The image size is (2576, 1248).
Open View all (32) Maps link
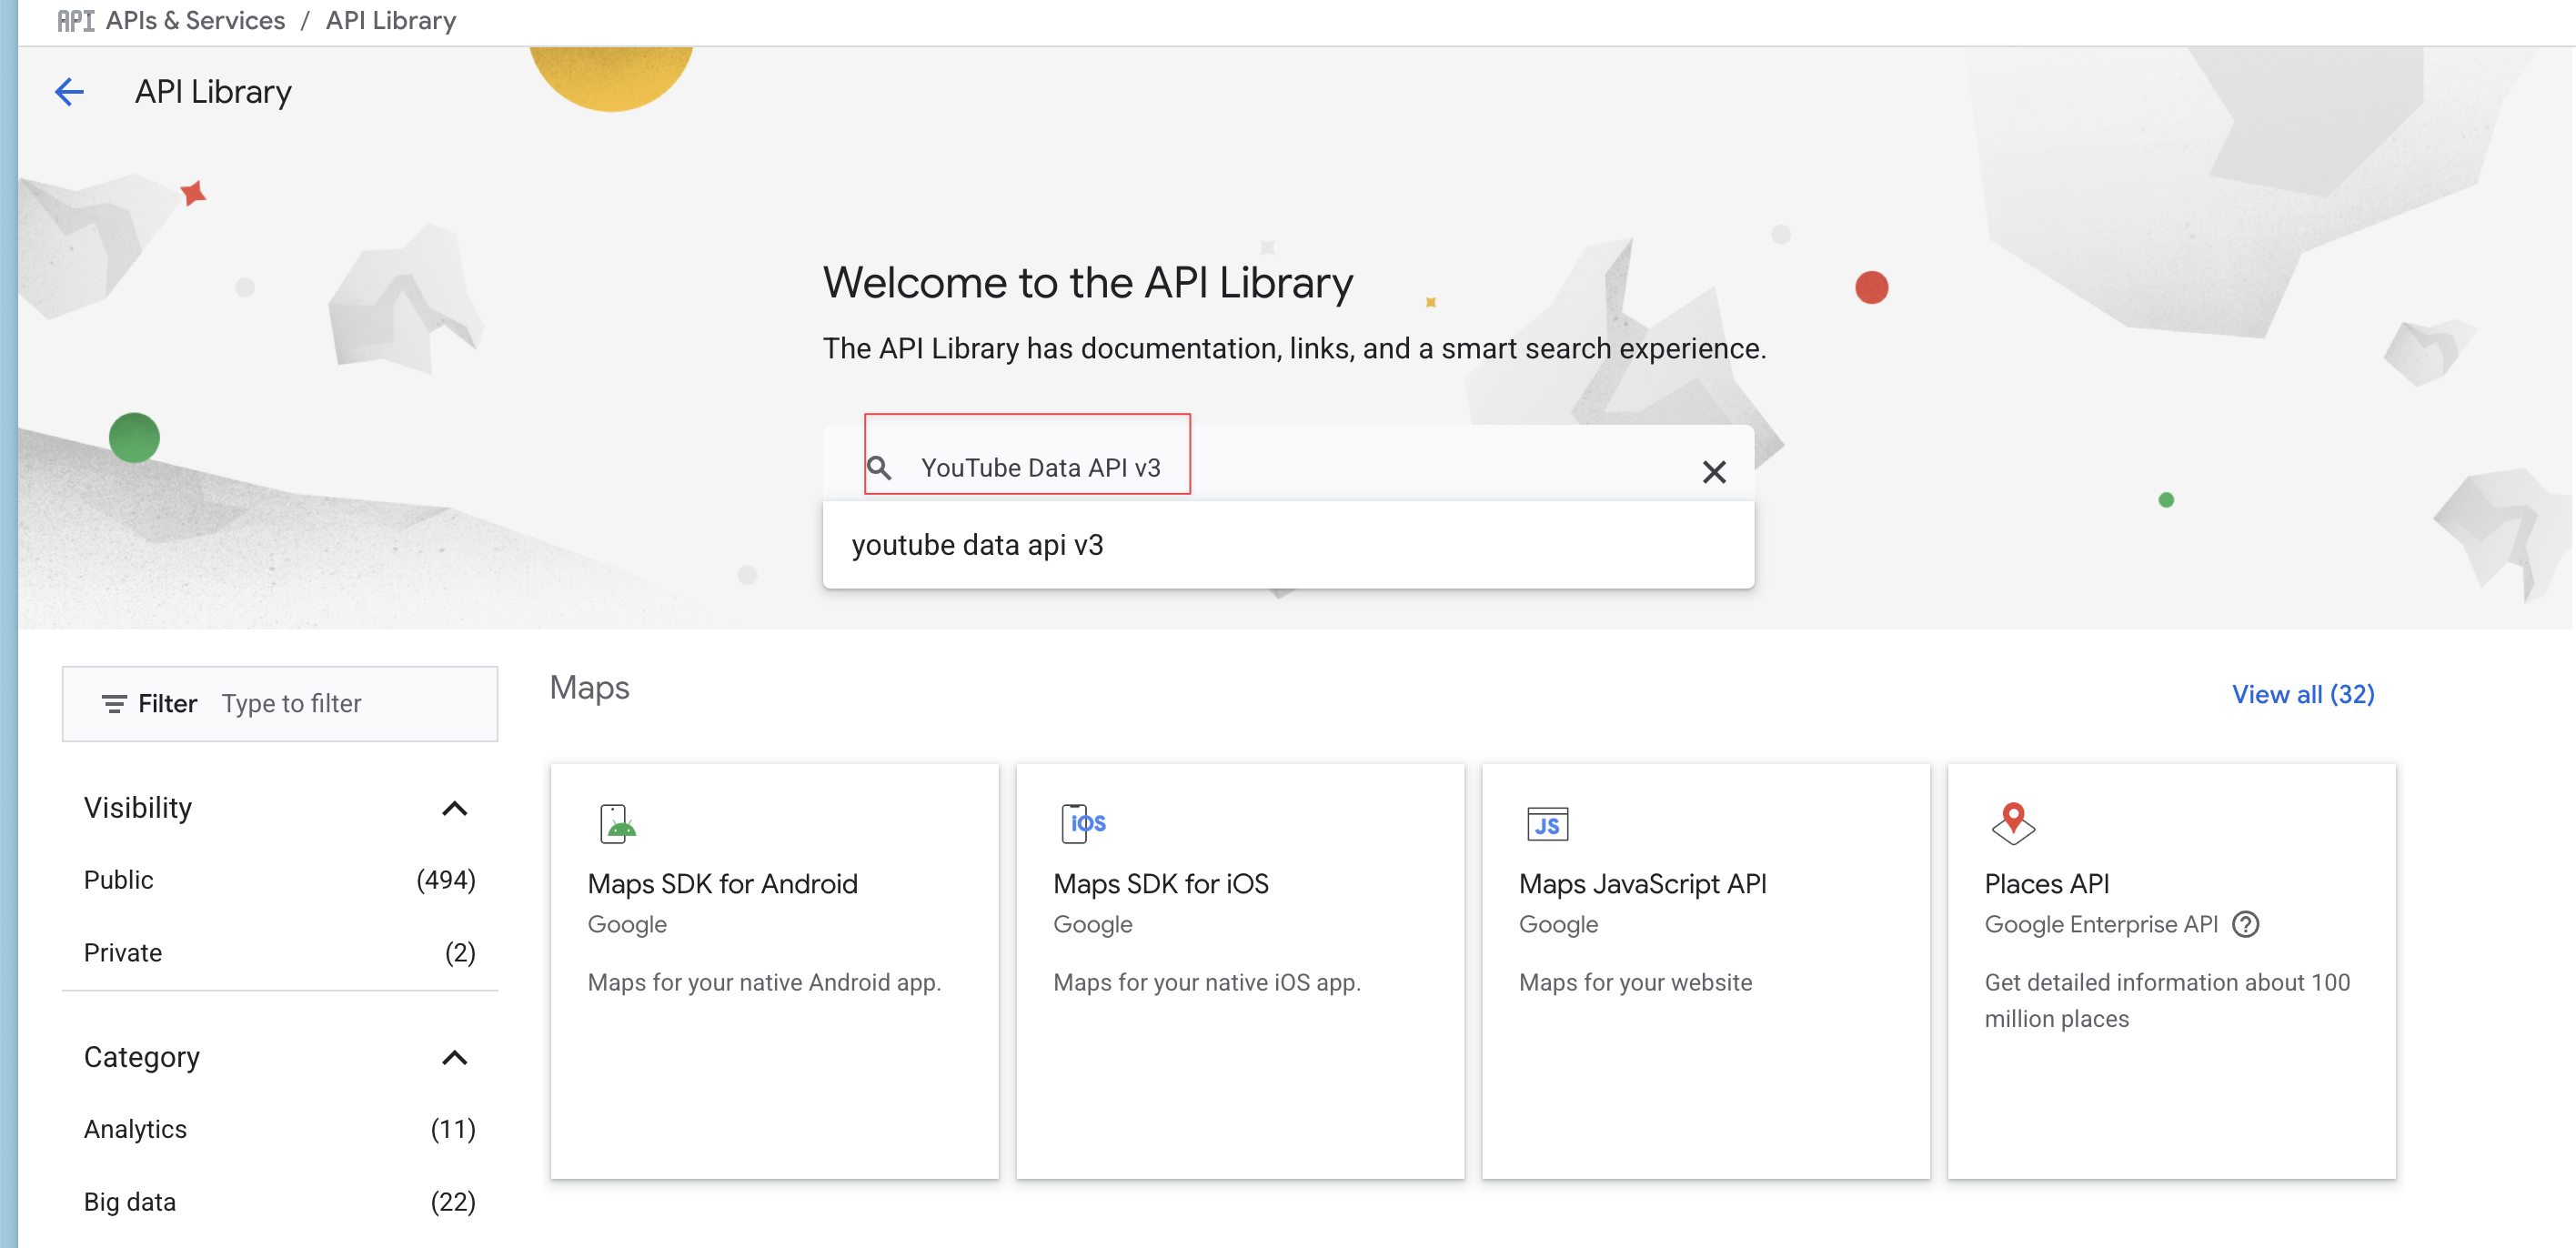pyautogui.click(x=2302, y=694)
